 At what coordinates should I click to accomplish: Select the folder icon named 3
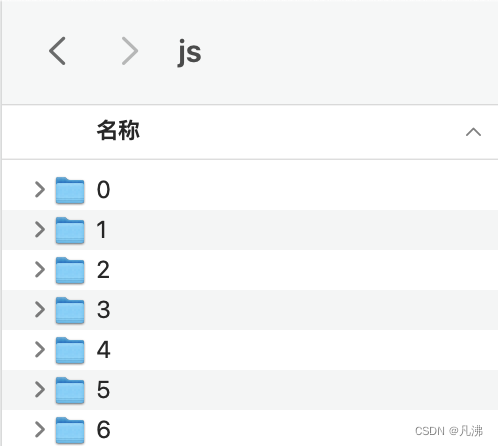point(70,310)
